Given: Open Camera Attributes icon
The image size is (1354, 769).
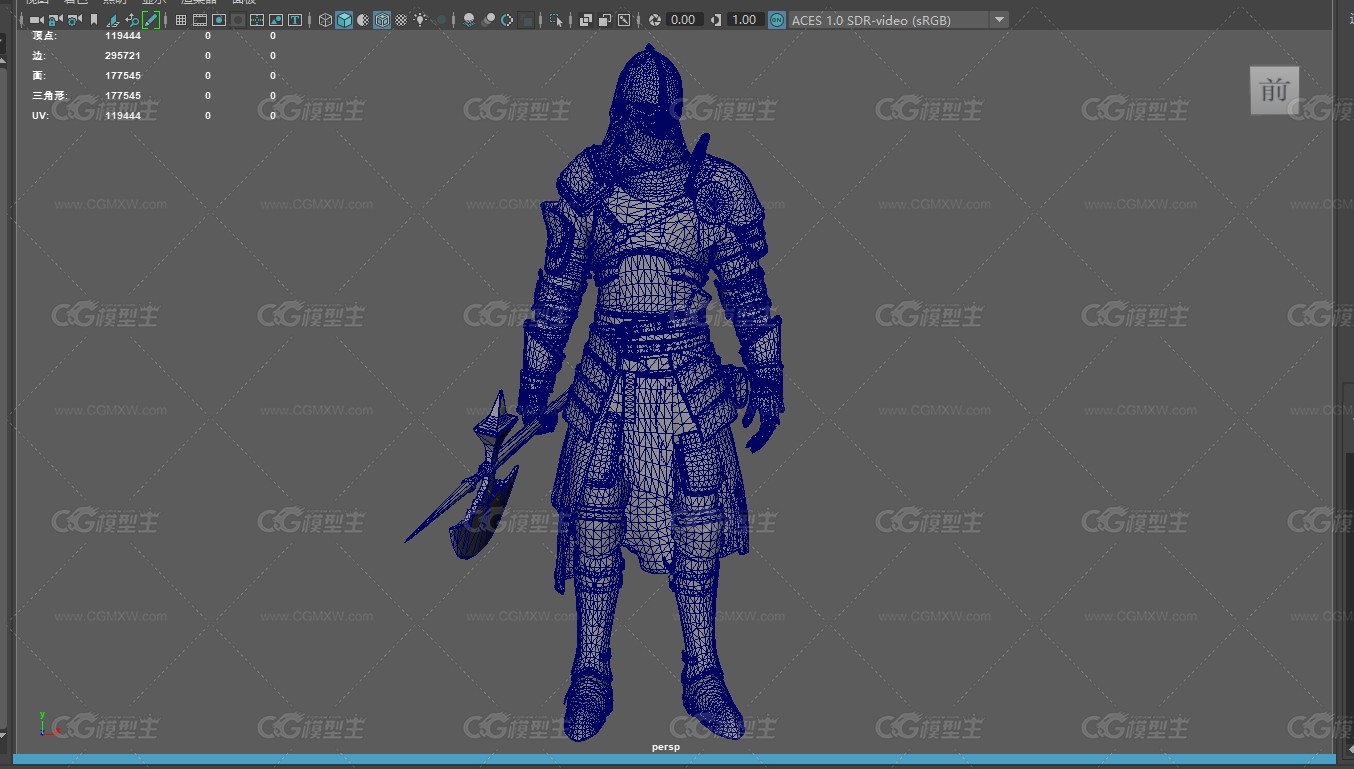Looking at the screenshot, I should 74,20.
